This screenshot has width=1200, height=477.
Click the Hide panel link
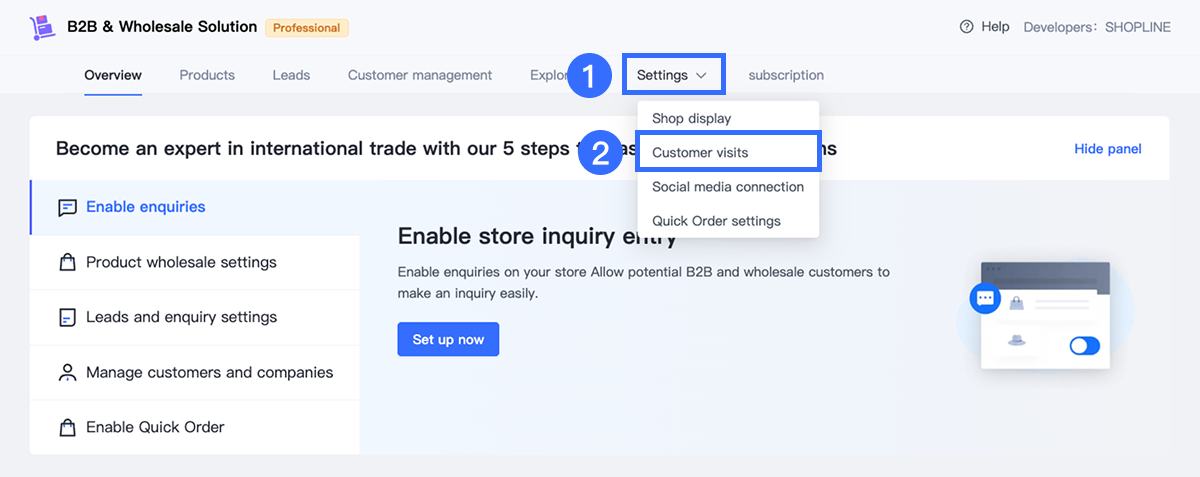[x=1107, y=149]
